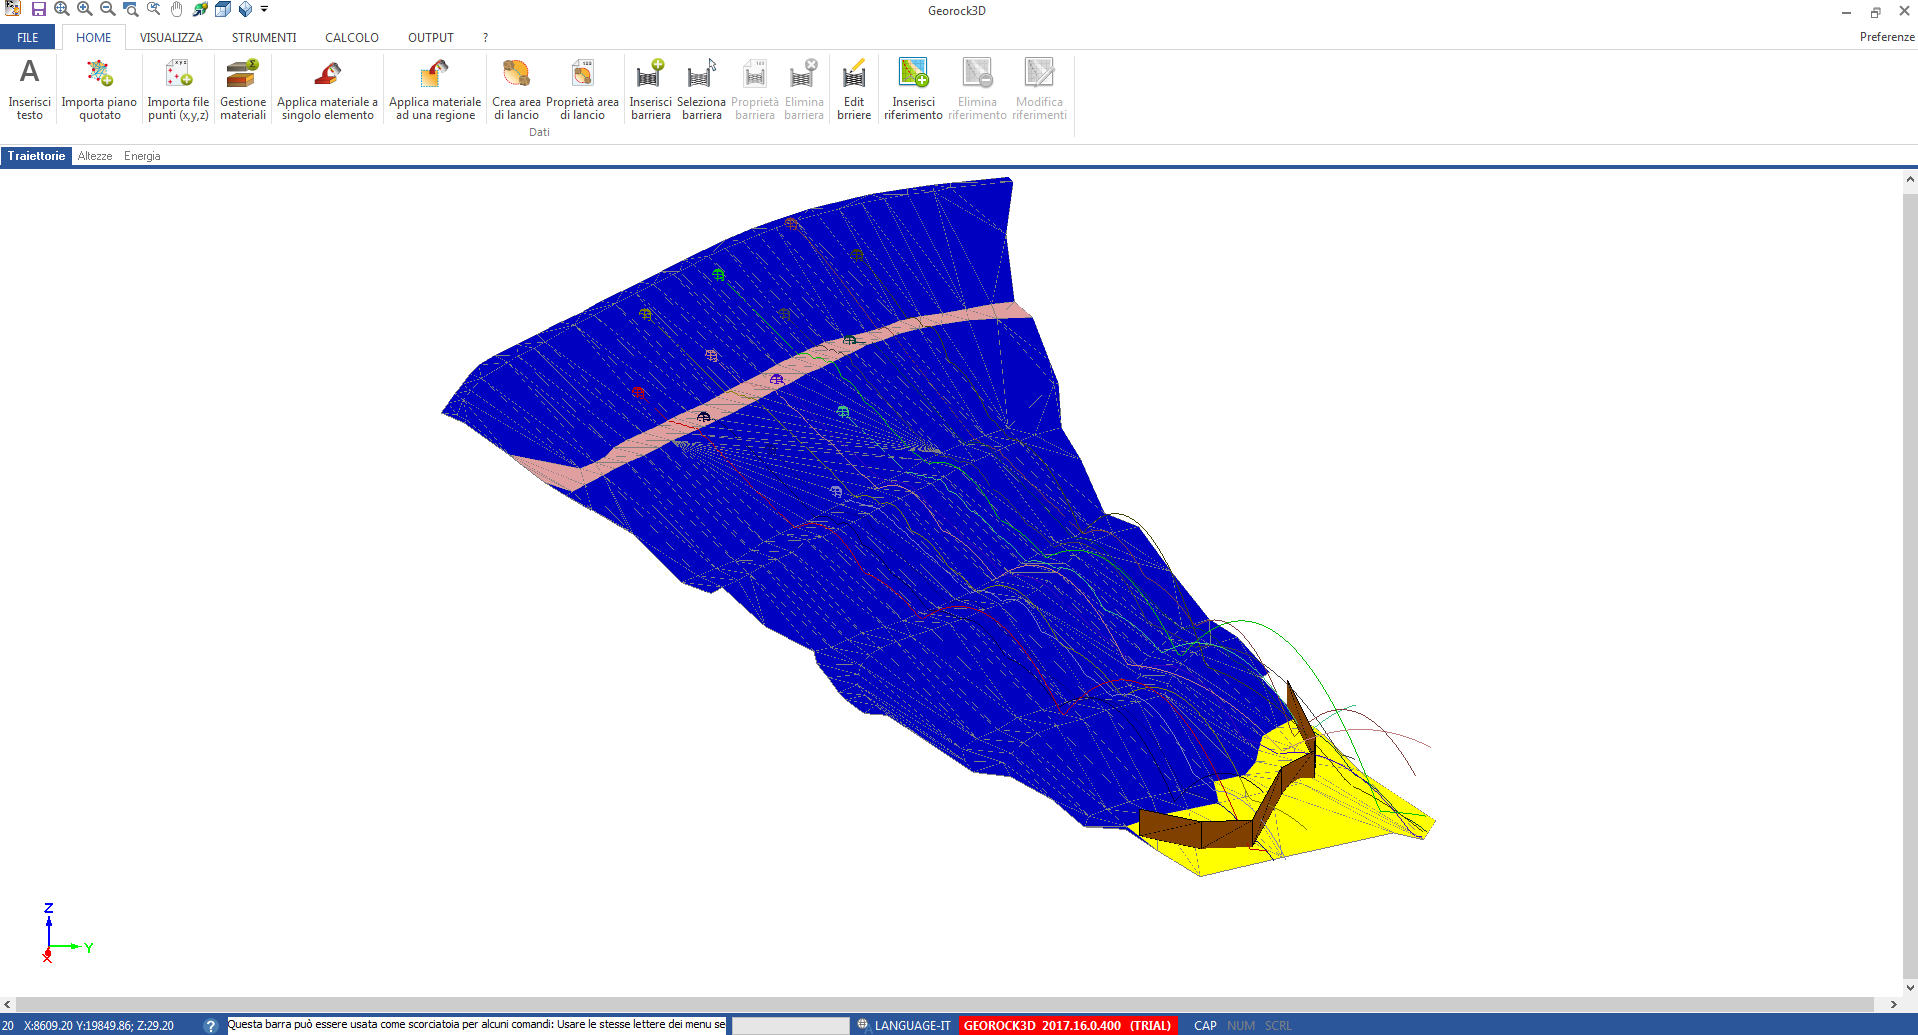Click Edit brriere tool
The height and width of the screenshot is (1035, 1918).
[854, 89]
